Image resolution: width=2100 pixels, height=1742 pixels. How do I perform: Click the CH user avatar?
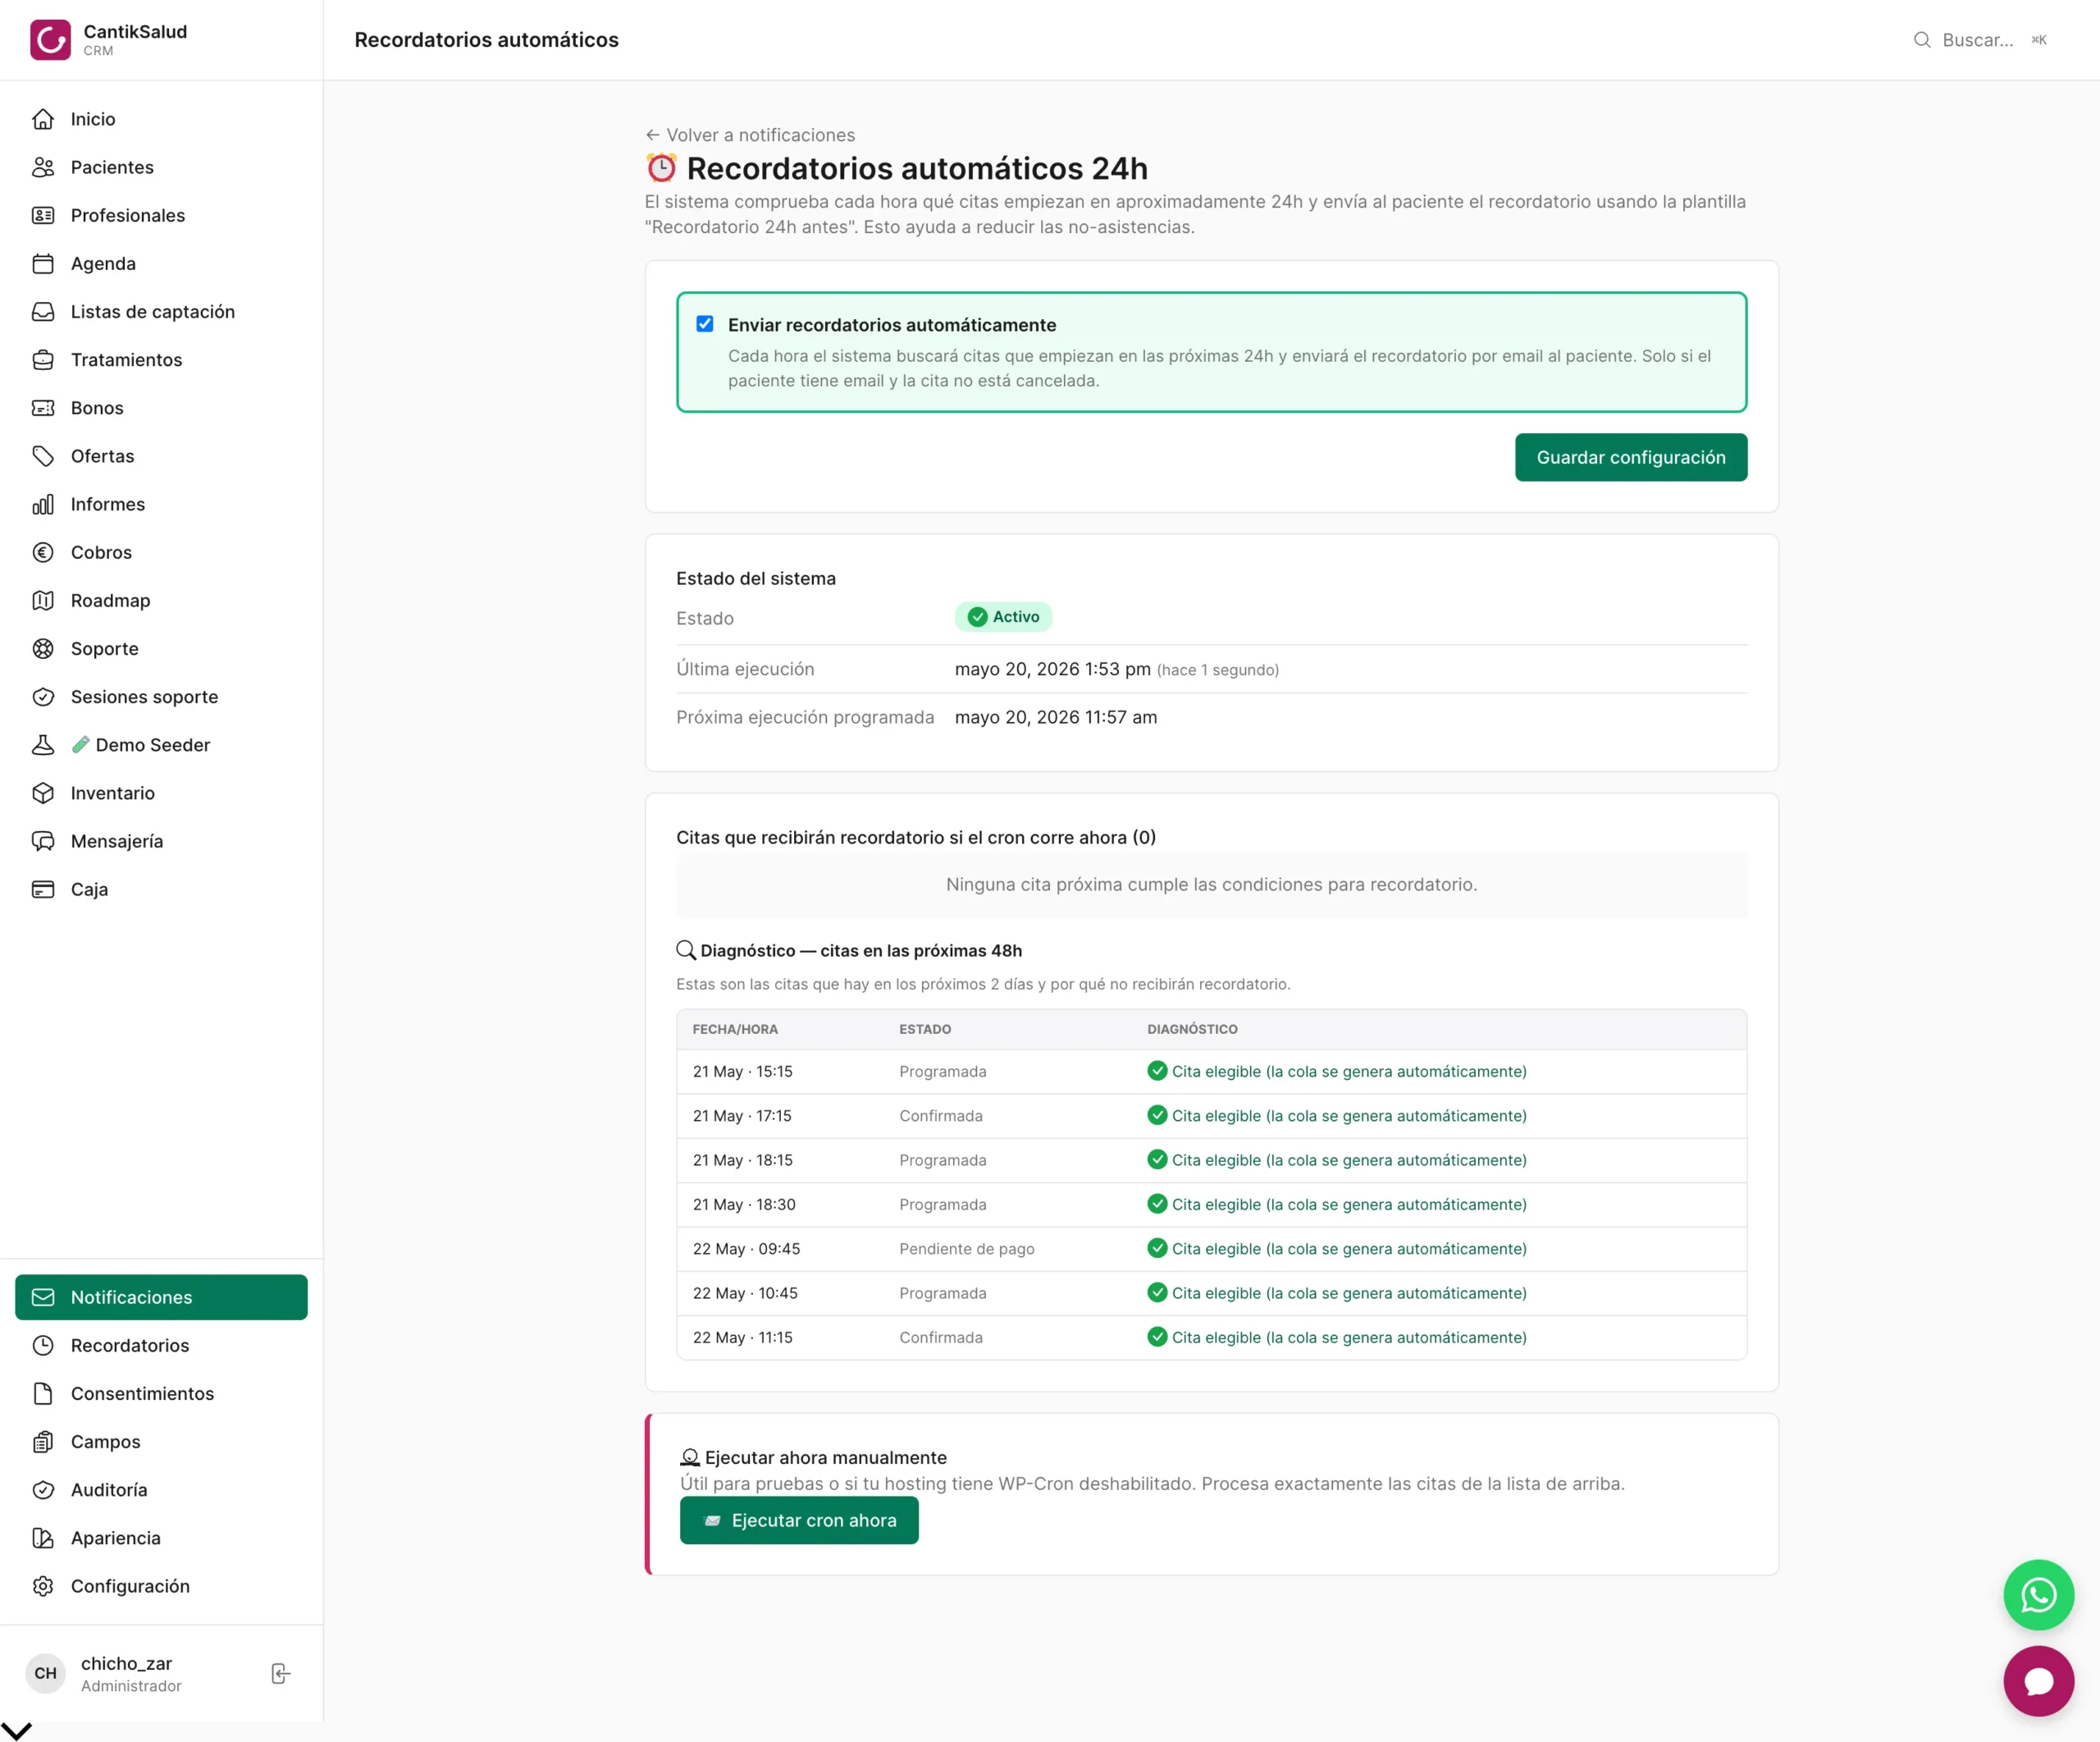click(46, 1673)
